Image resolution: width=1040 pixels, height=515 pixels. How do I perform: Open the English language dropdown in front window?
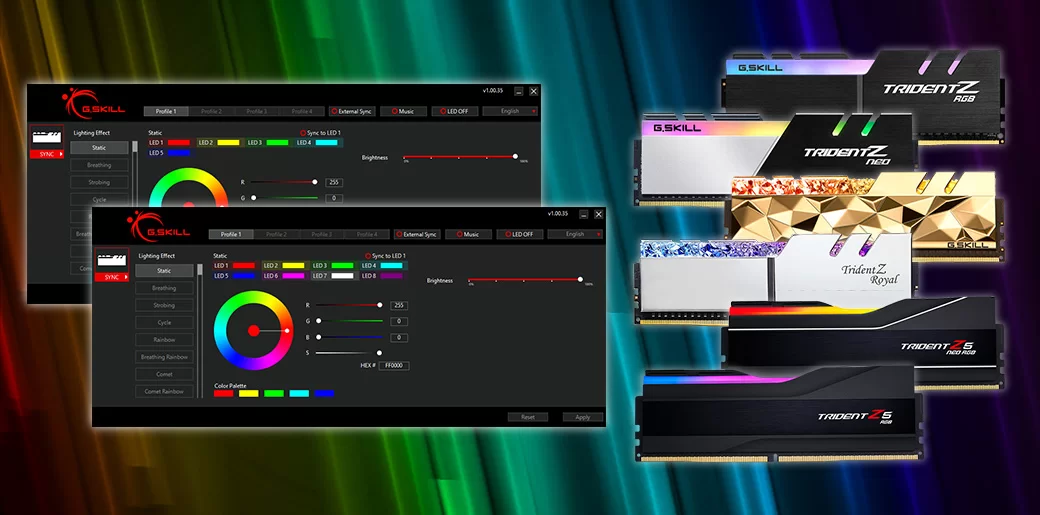[575, 234]
